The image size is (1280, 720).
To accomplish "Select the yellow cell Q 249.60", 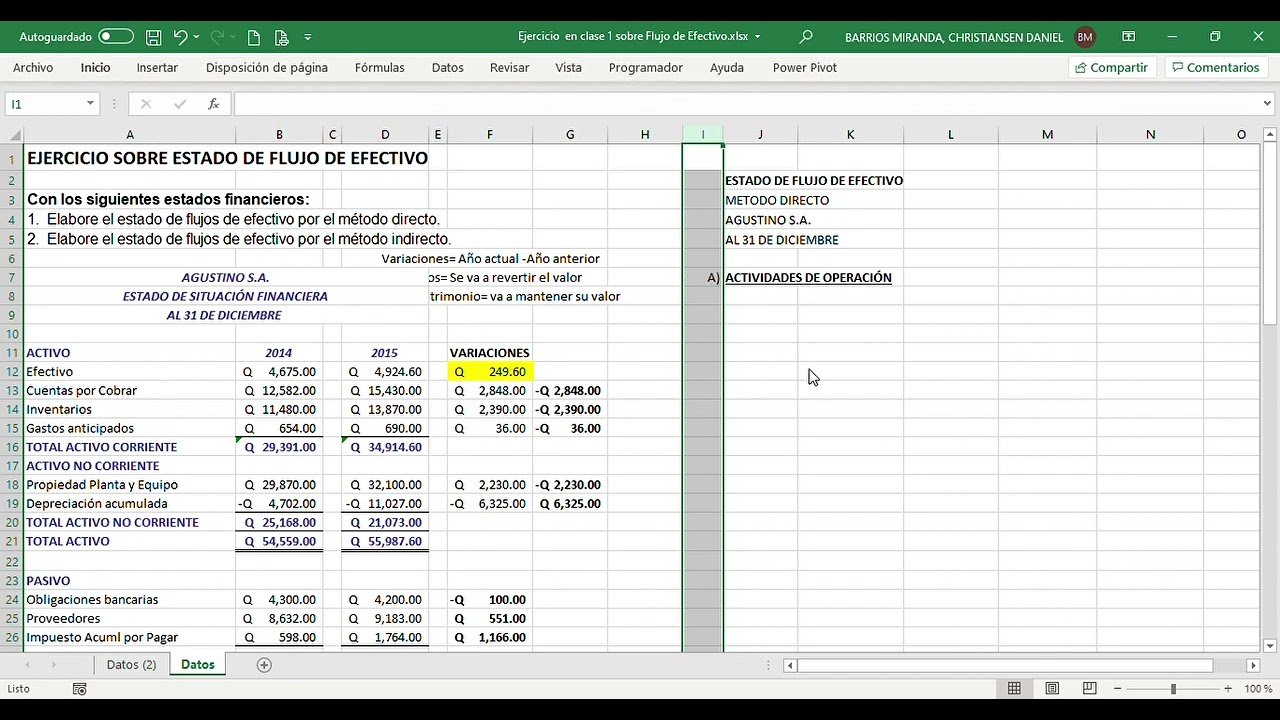I will coord(490,372).
